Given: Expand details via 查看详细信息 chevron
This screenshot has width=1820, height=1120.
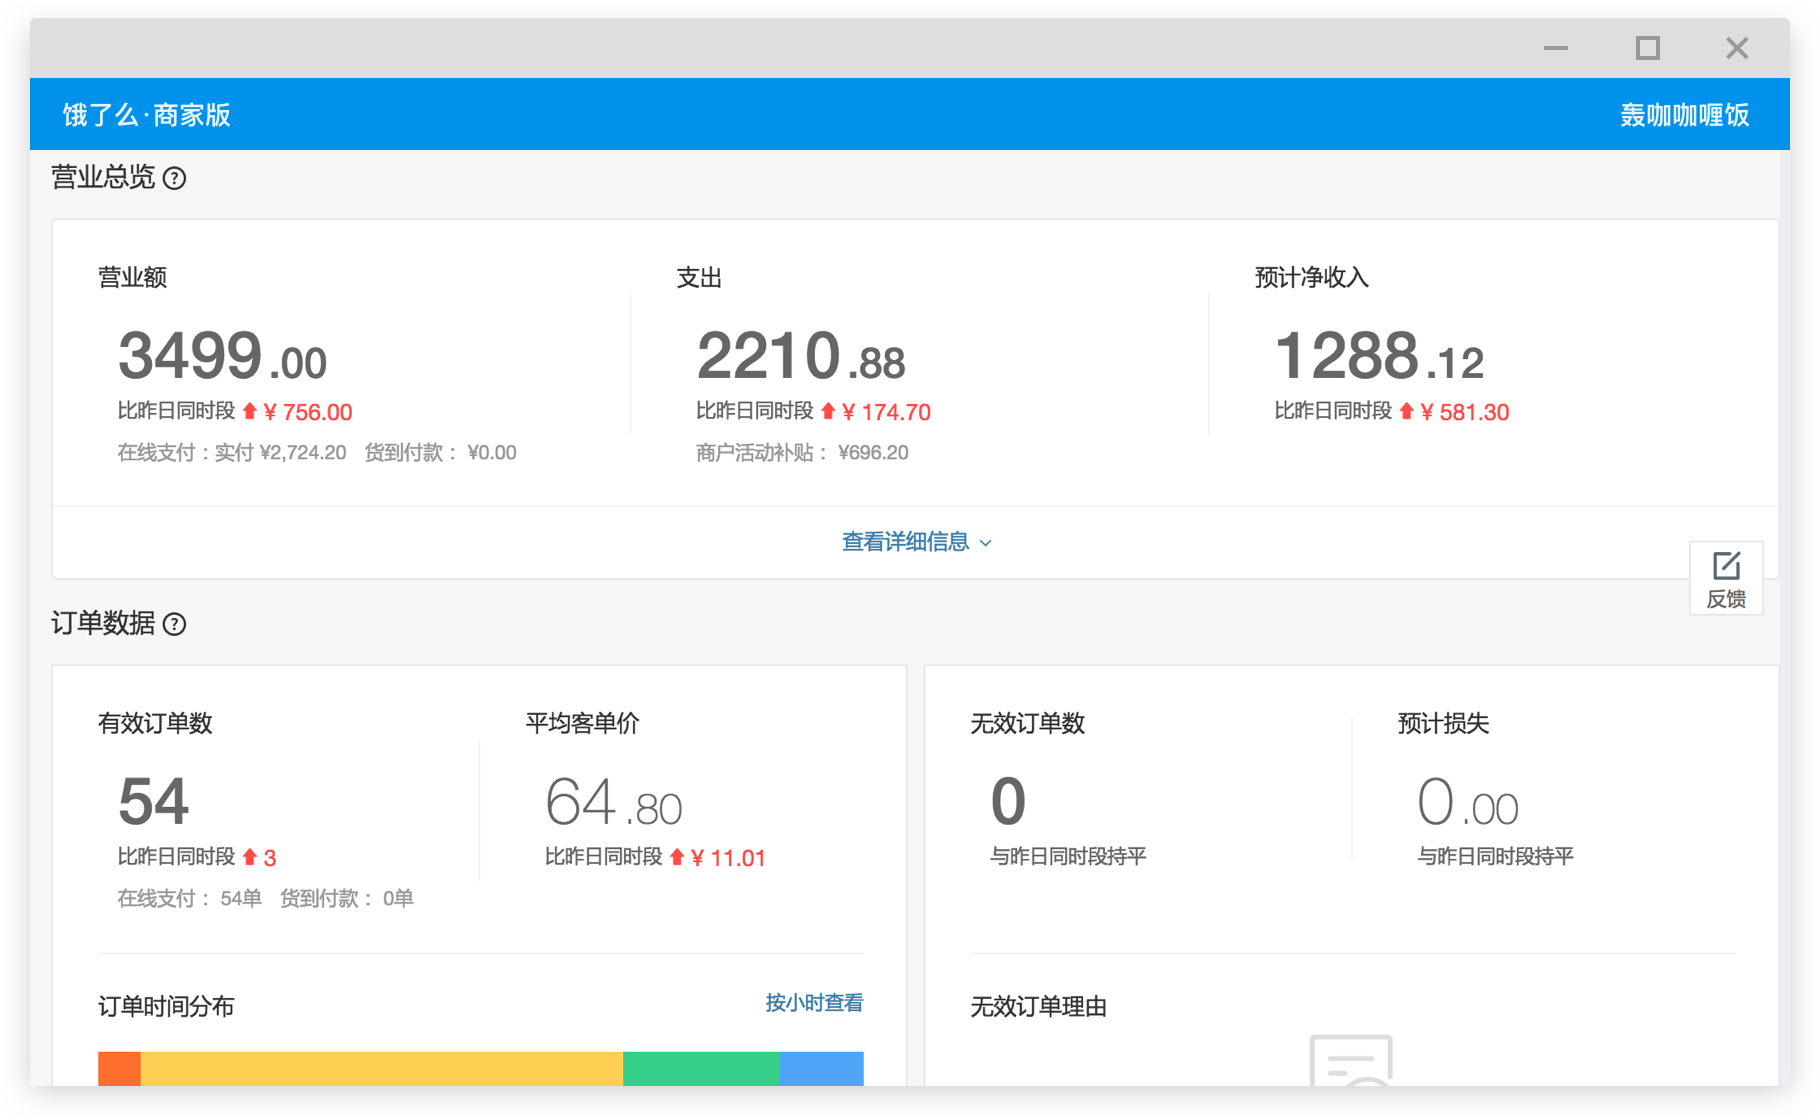Looking at the screenshot, I should click(985, 542).
